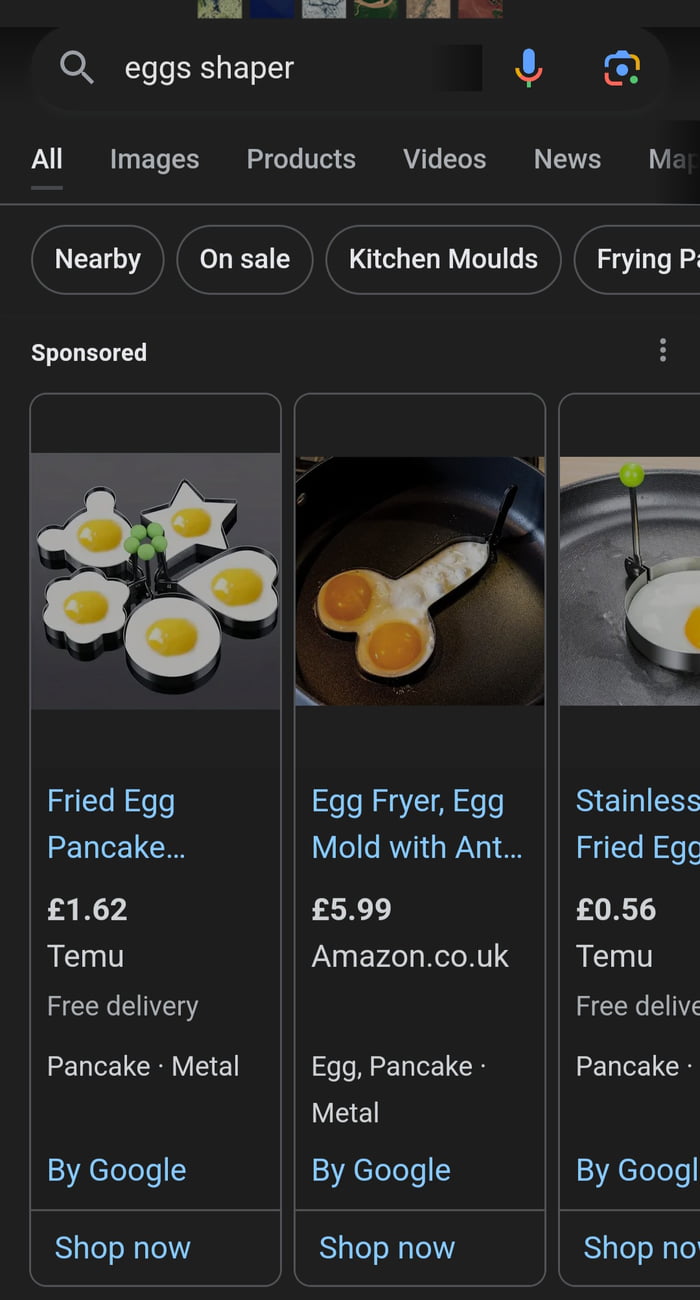Open the Fried Egg Pancake product link

(111, 823)
